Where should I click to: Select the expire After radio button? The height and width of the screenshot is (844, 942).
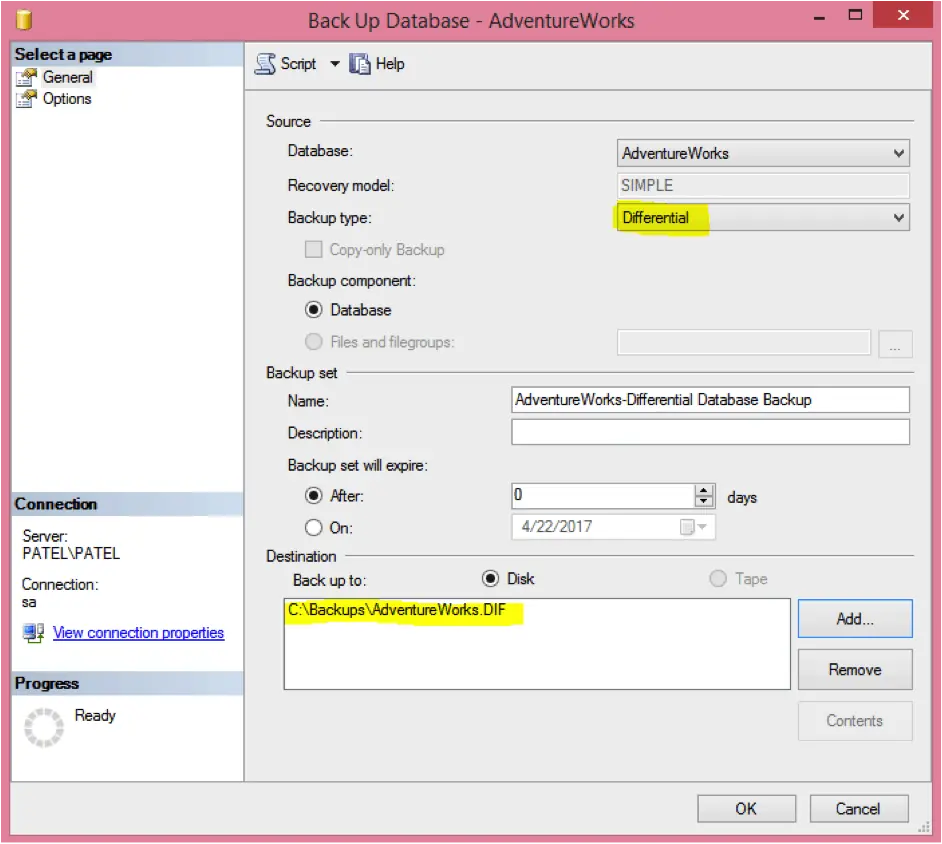click(x=314, y=496)
